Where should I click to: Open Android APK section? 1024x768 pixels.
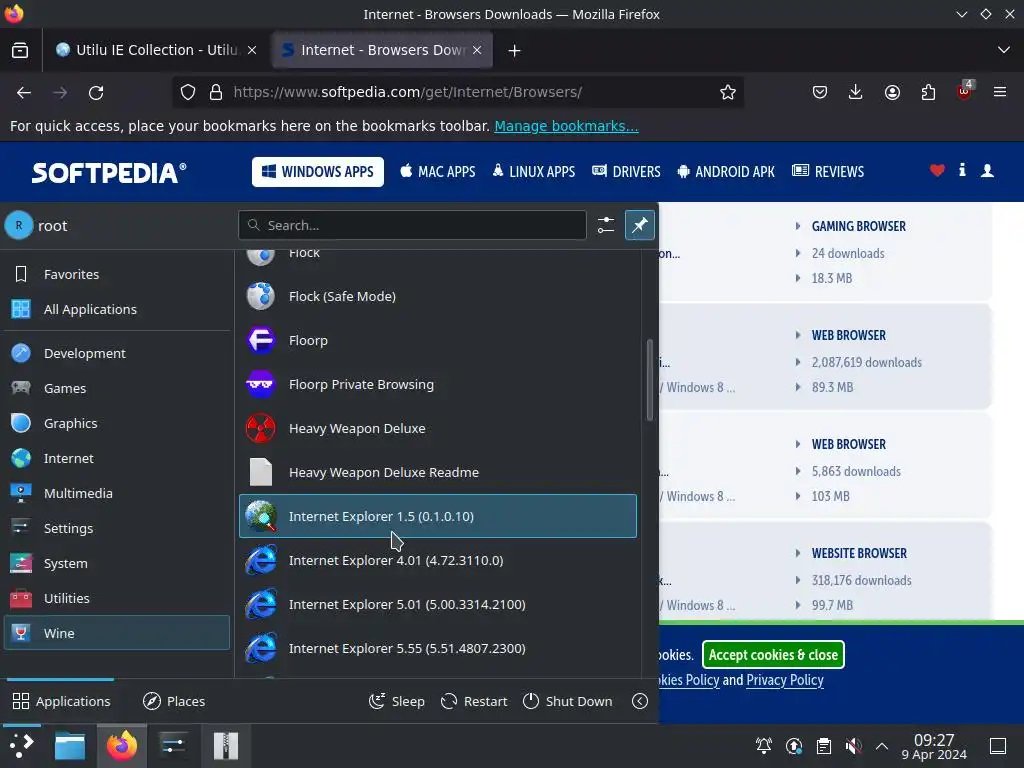[x=726, y=172]
